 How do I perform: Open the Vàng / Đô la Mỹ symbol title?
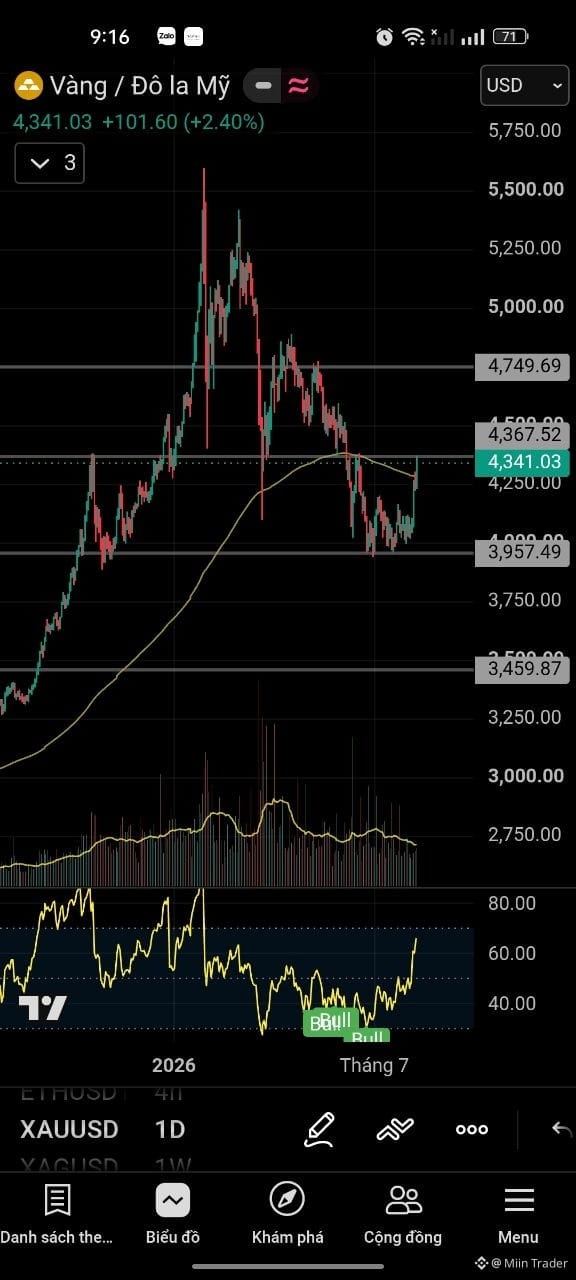(139, 86)
